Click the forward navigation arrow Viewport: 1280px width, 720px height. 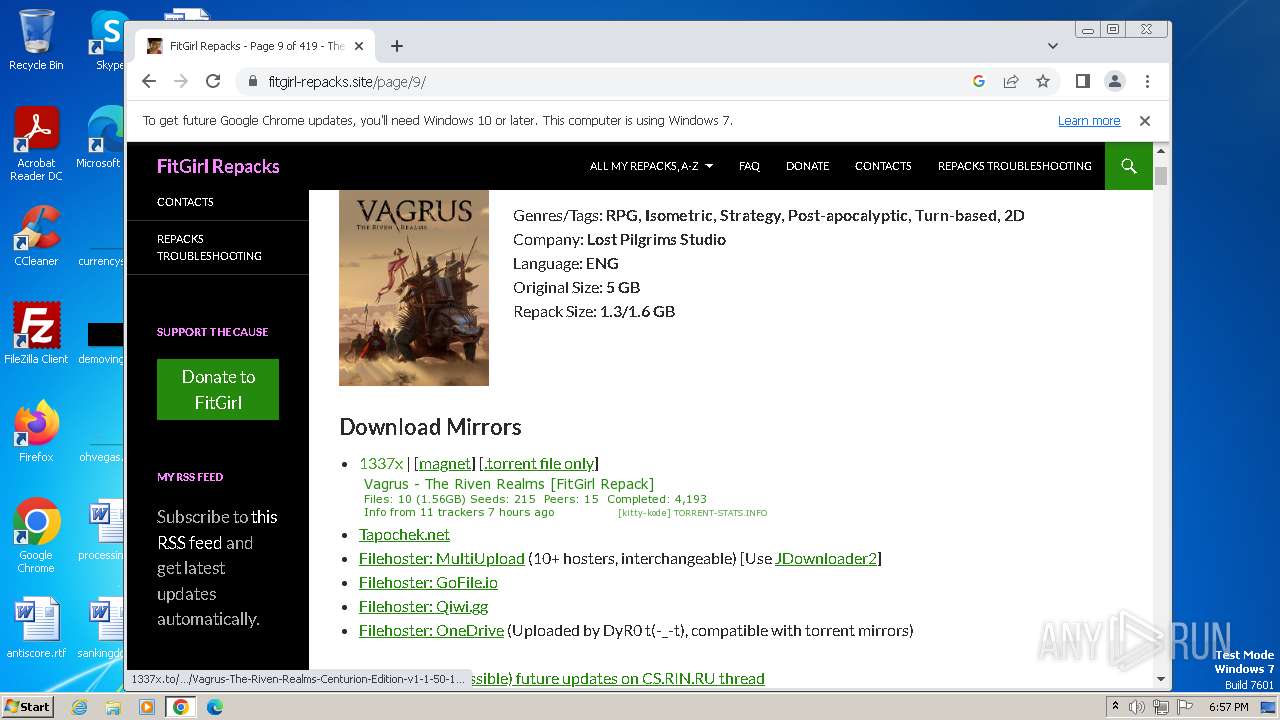click(x=181, y=82)
